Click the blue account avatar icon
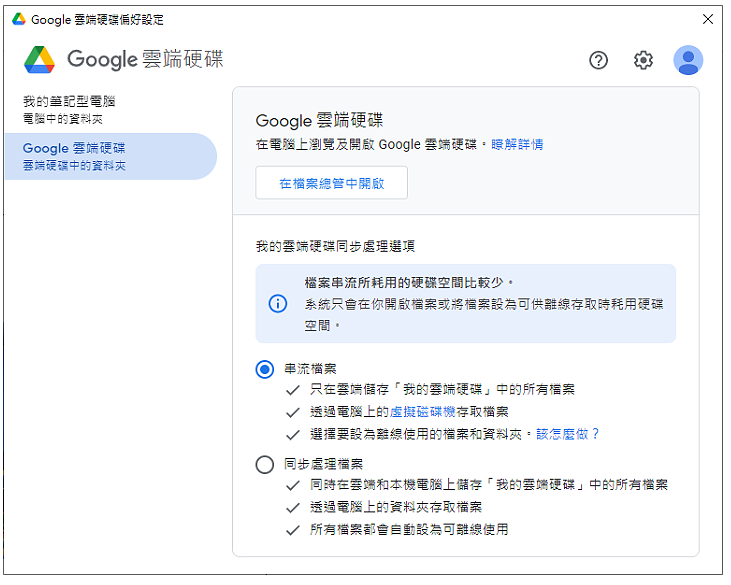731x585 pixels. click(x=688, y=60)
